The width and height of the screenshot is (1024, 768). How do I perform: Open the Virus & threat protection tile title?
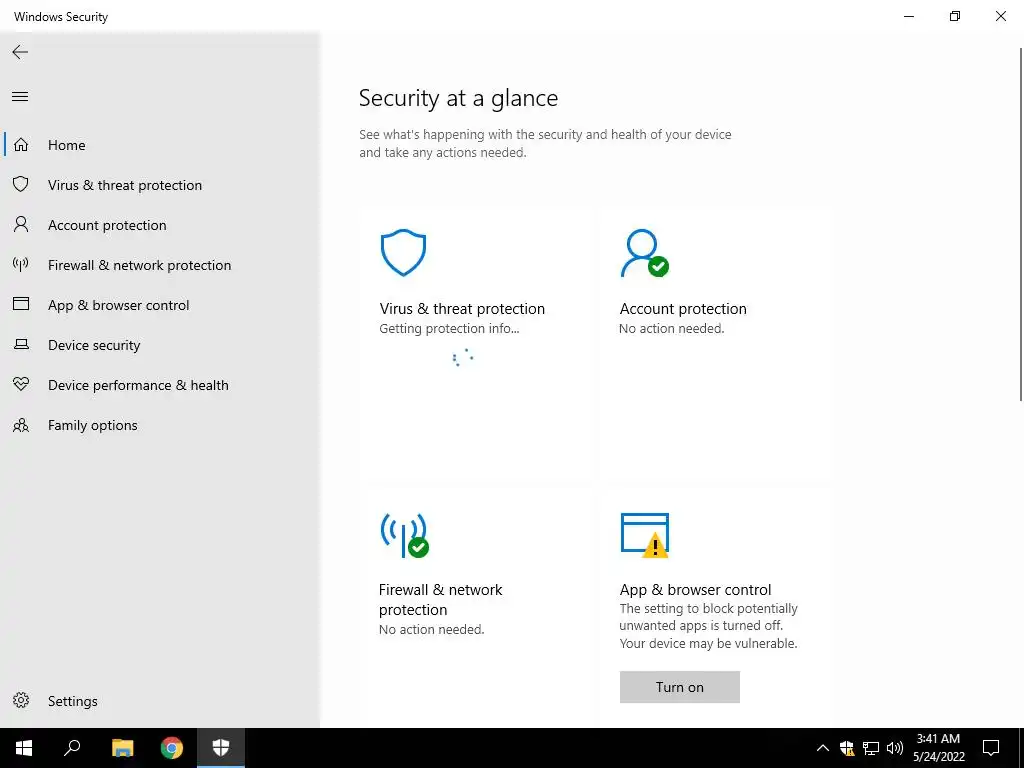point(462,309)
